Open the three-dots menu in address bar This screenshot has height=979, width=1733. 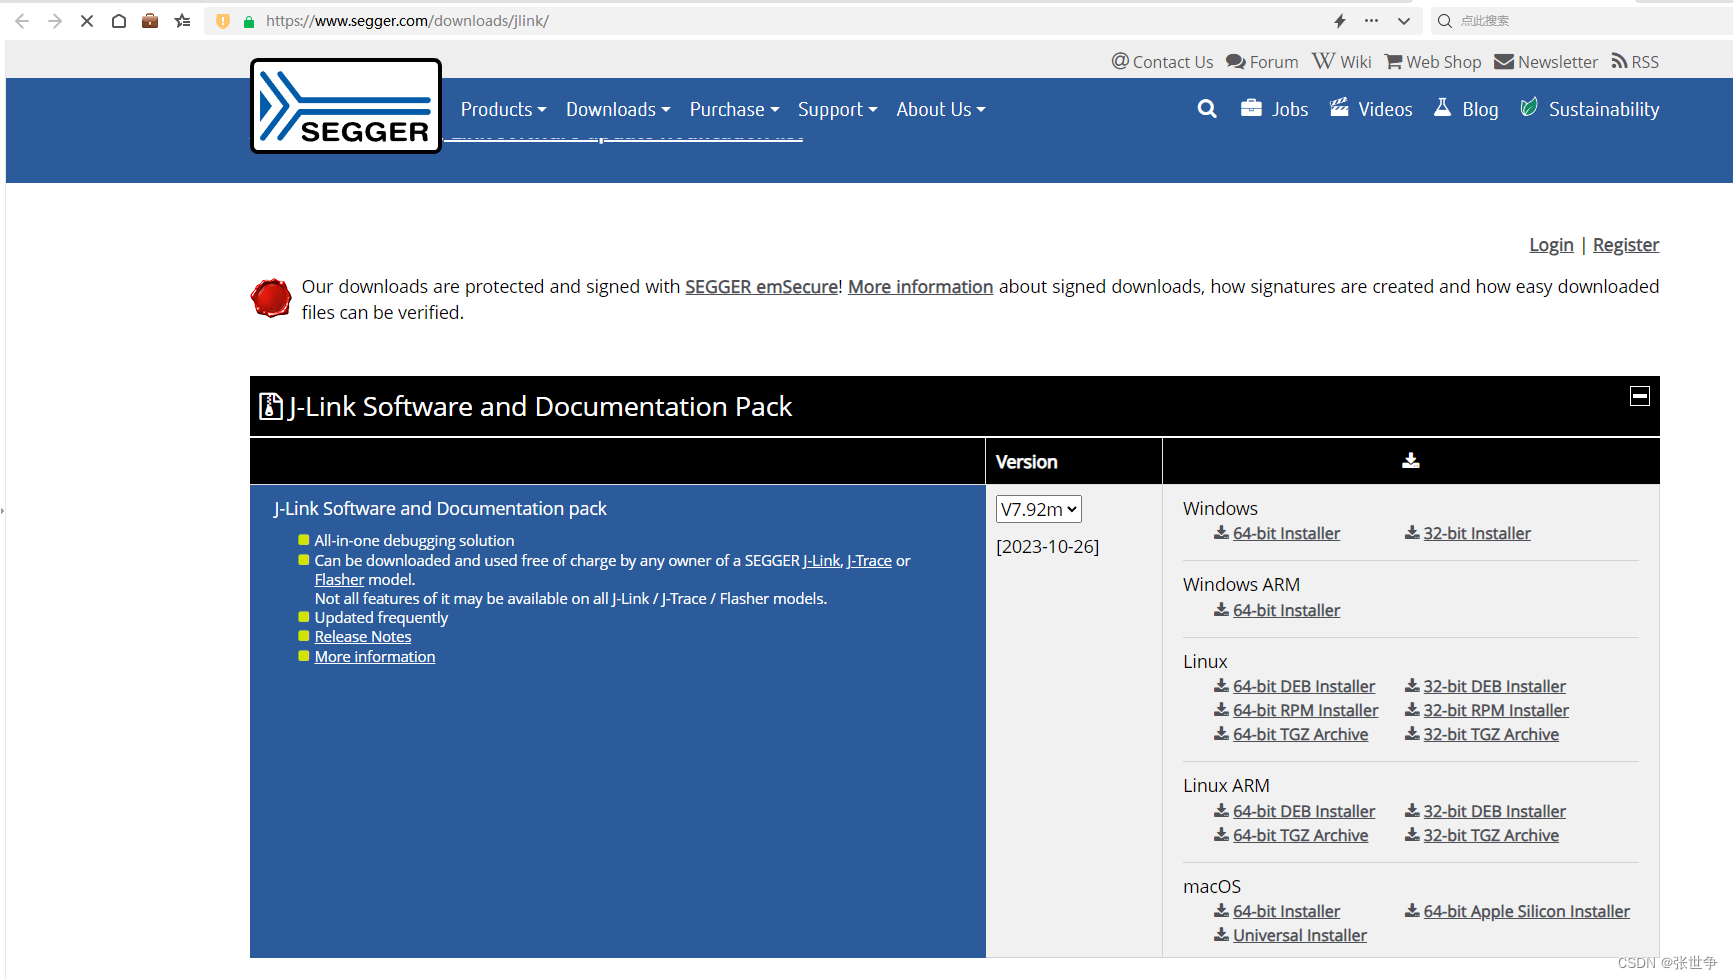(x=1371, y=21)
